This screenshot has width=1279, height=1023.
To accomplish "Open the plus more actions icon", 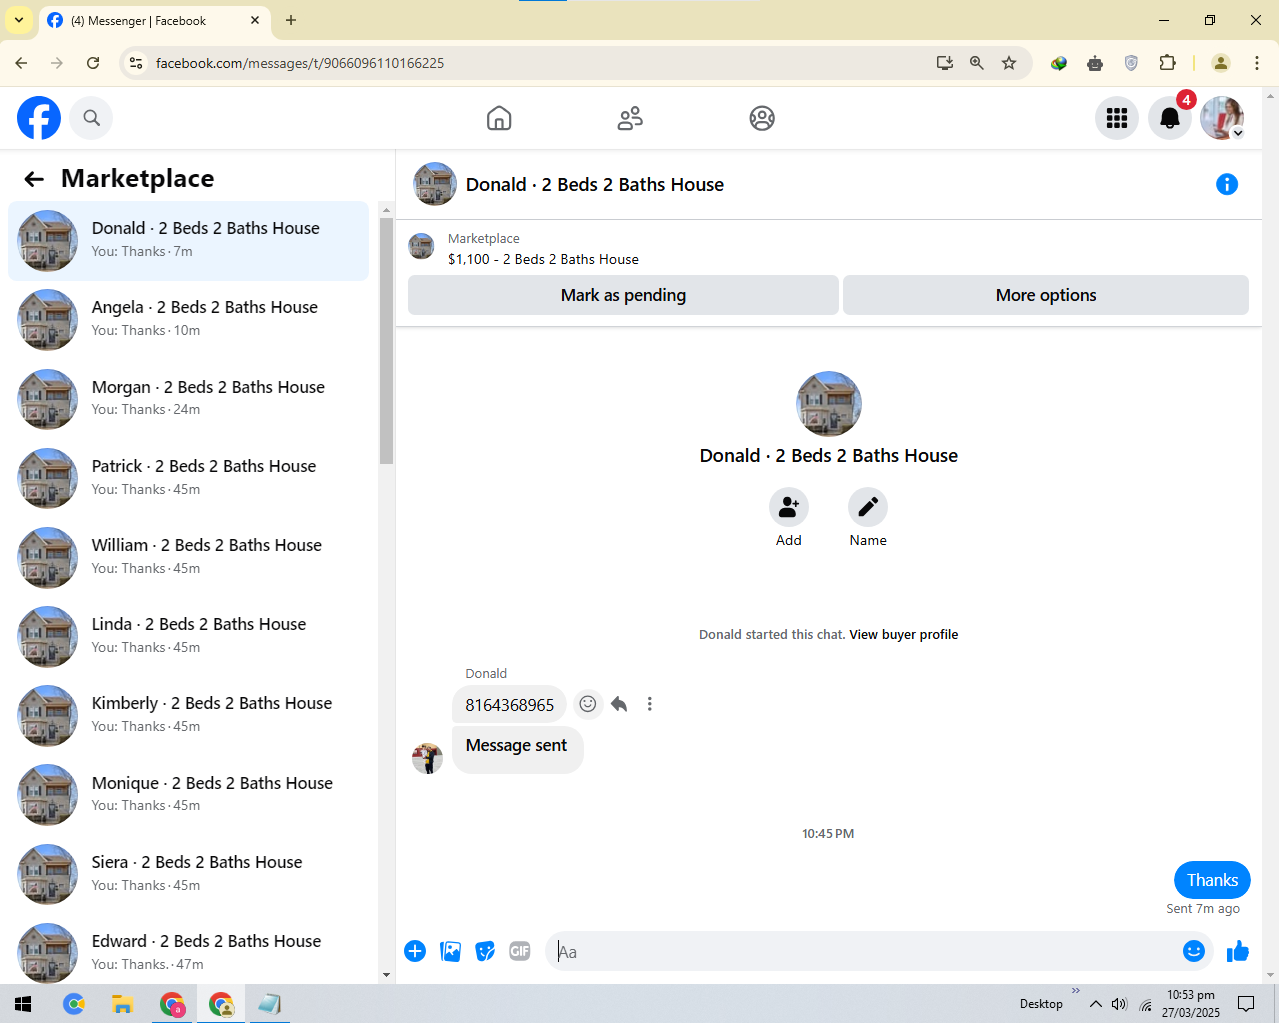I will pos(415,951).
